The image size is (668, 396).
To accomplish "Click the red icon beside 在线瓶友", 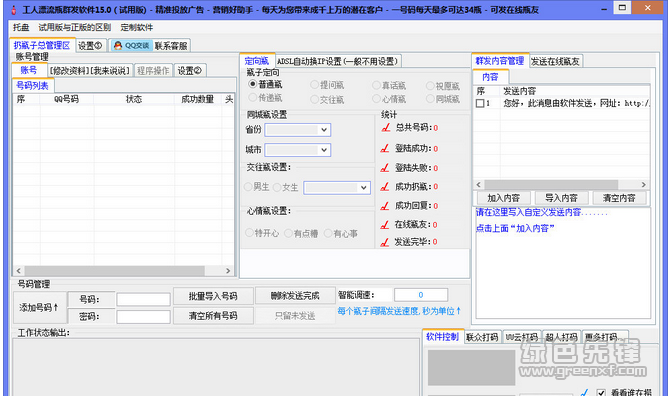I will pos(385,224).
